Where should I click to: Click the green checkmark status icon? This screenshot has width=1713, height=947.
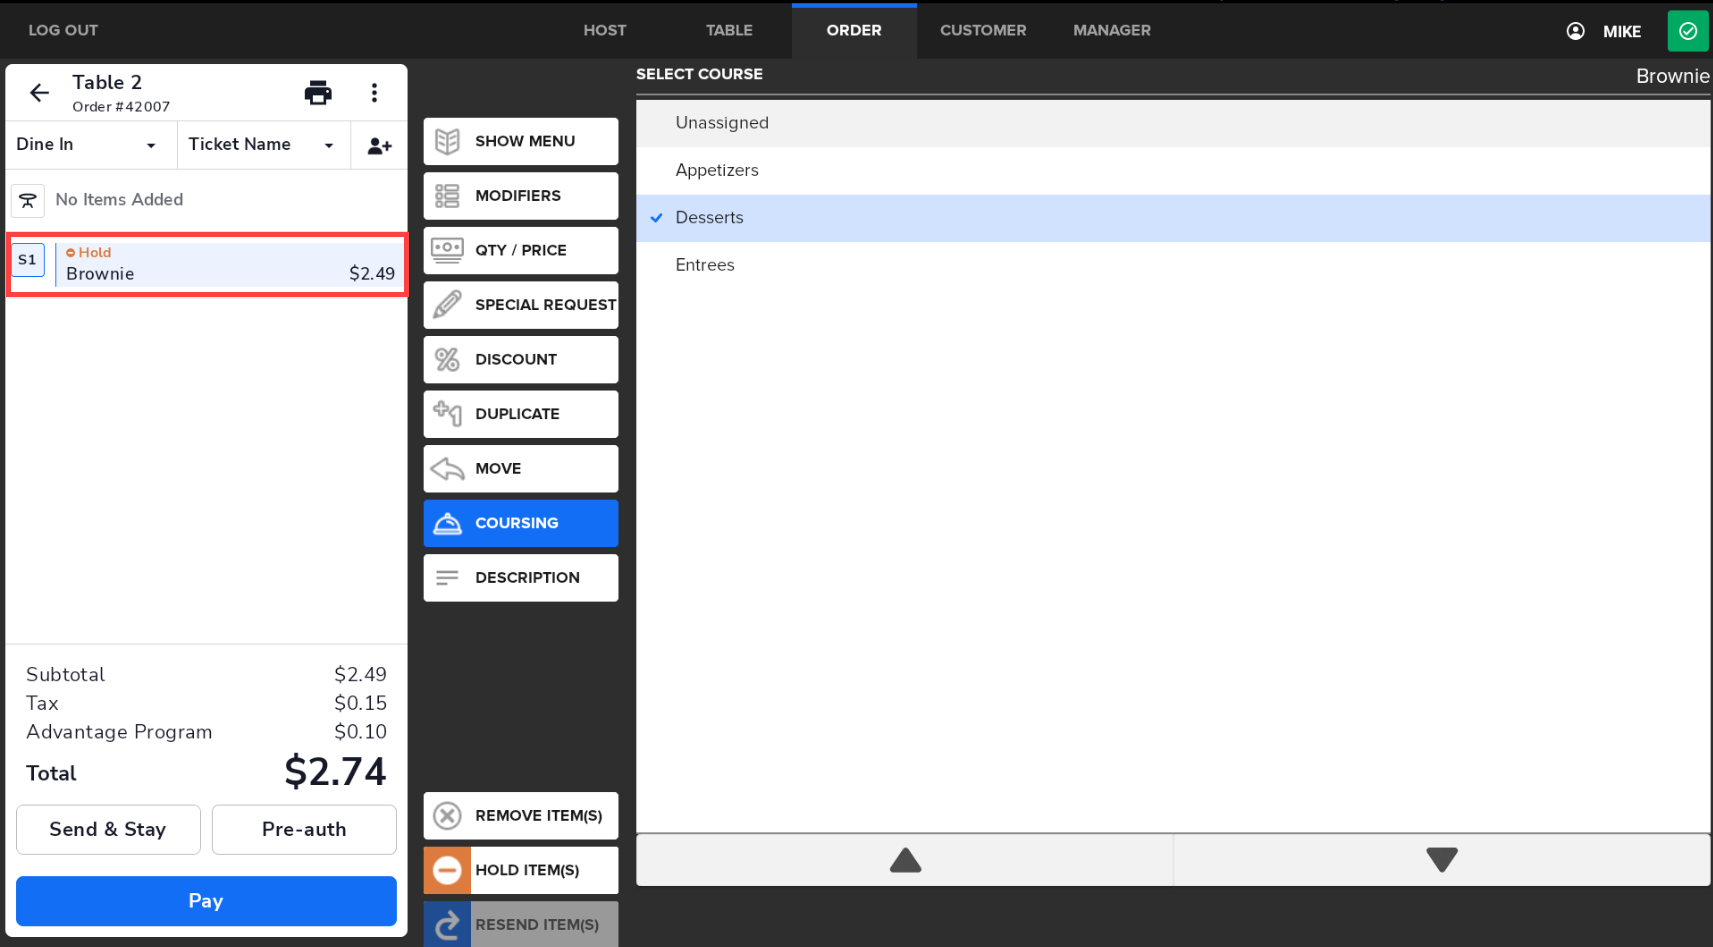(x=1687, y=31)
